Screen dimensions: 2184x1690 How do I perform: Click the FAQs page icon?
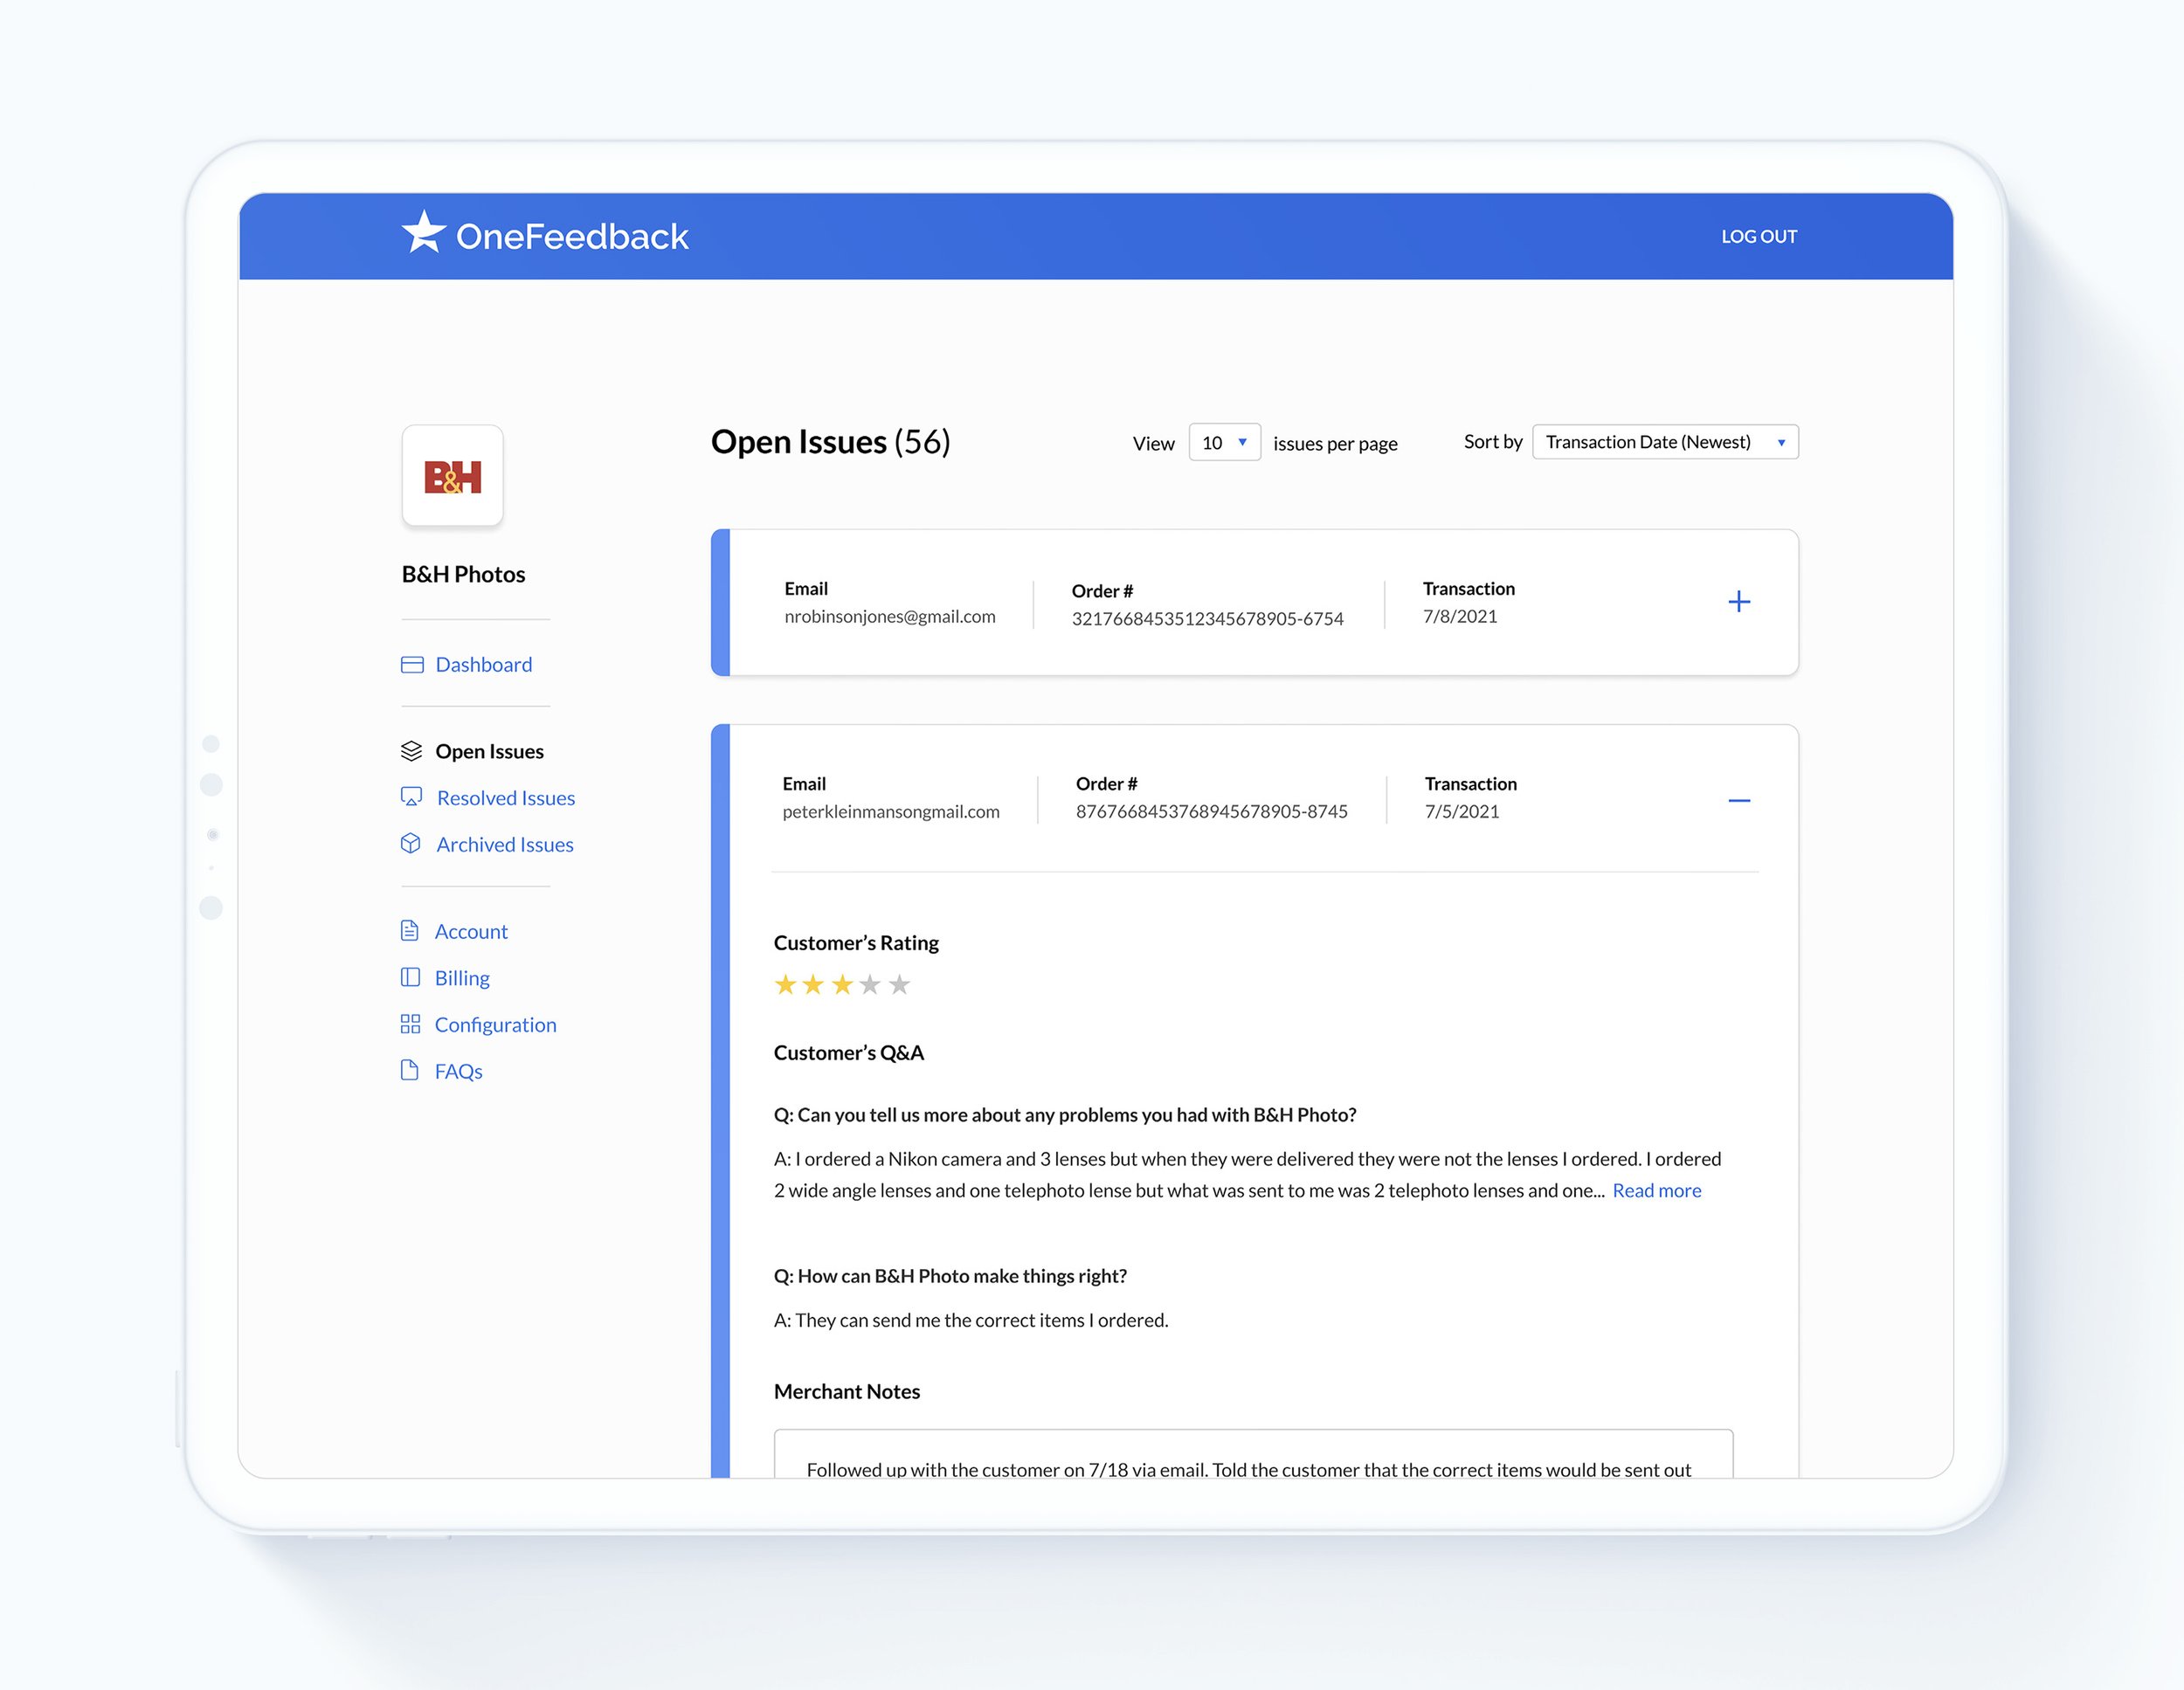click(409, 1071)
